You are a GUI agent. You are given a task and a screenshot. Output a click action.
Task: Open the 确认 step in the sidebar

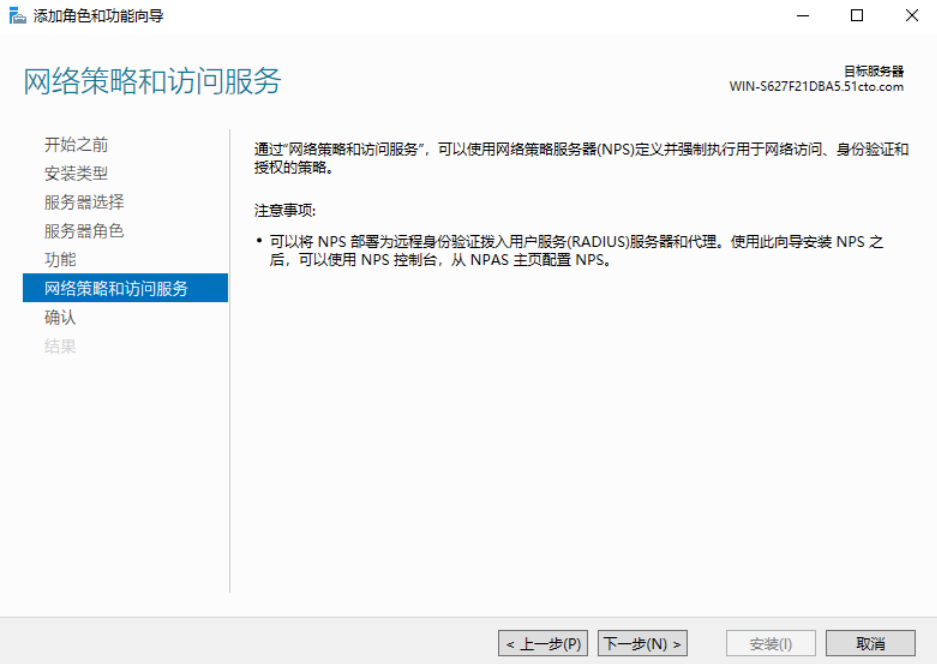60,318
